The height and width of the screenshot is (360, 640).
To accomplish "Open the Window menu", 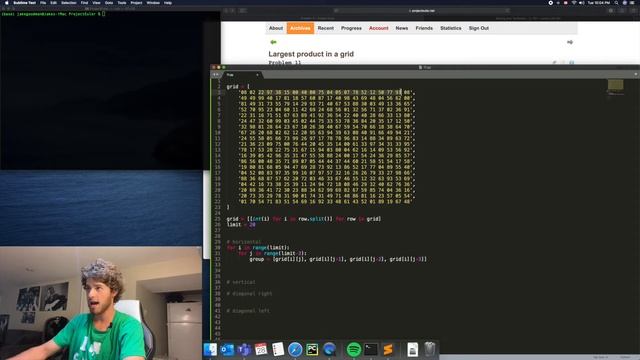I will pyautogui.click(x=153, y=3).
